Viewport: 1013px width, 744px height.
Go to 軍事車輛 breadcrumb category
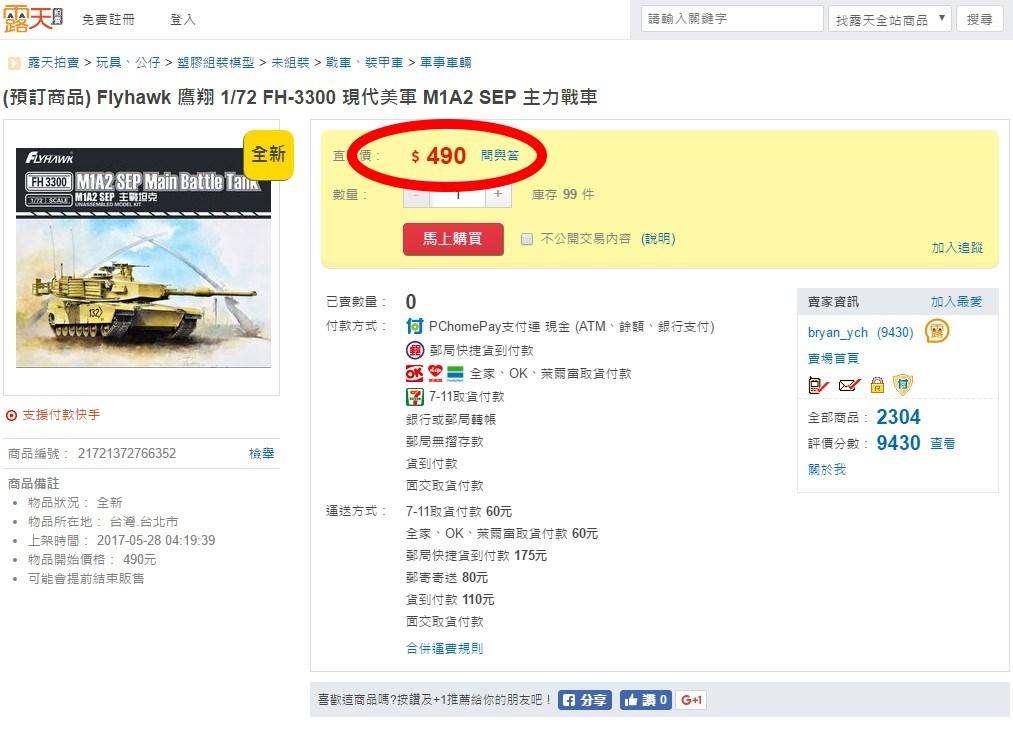coord(446,63)
